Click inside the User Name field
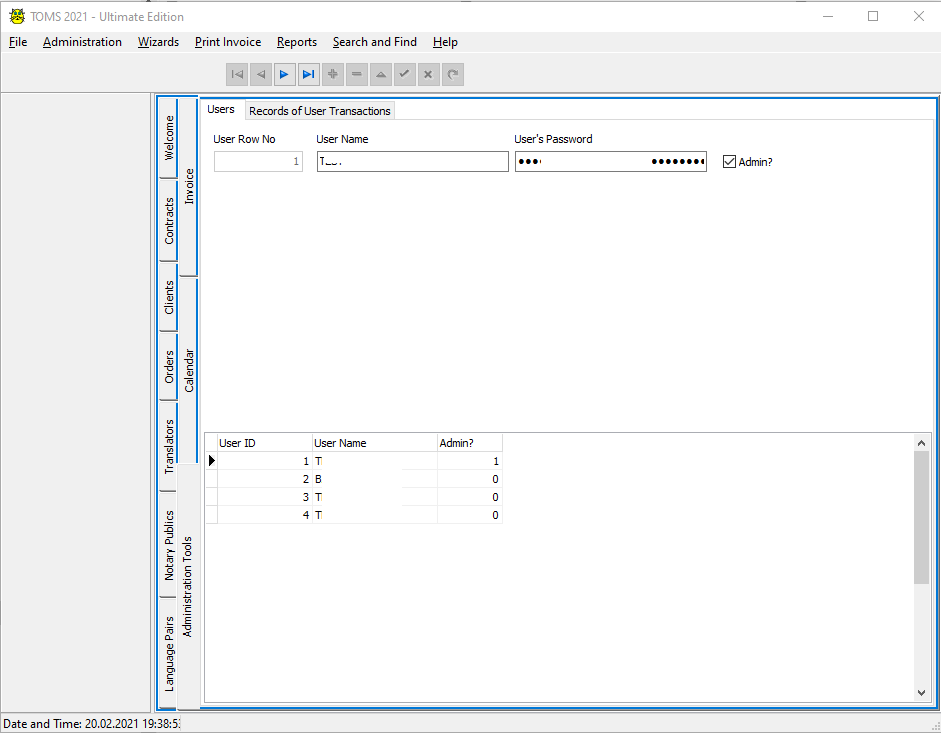 (x=412, y=161)
